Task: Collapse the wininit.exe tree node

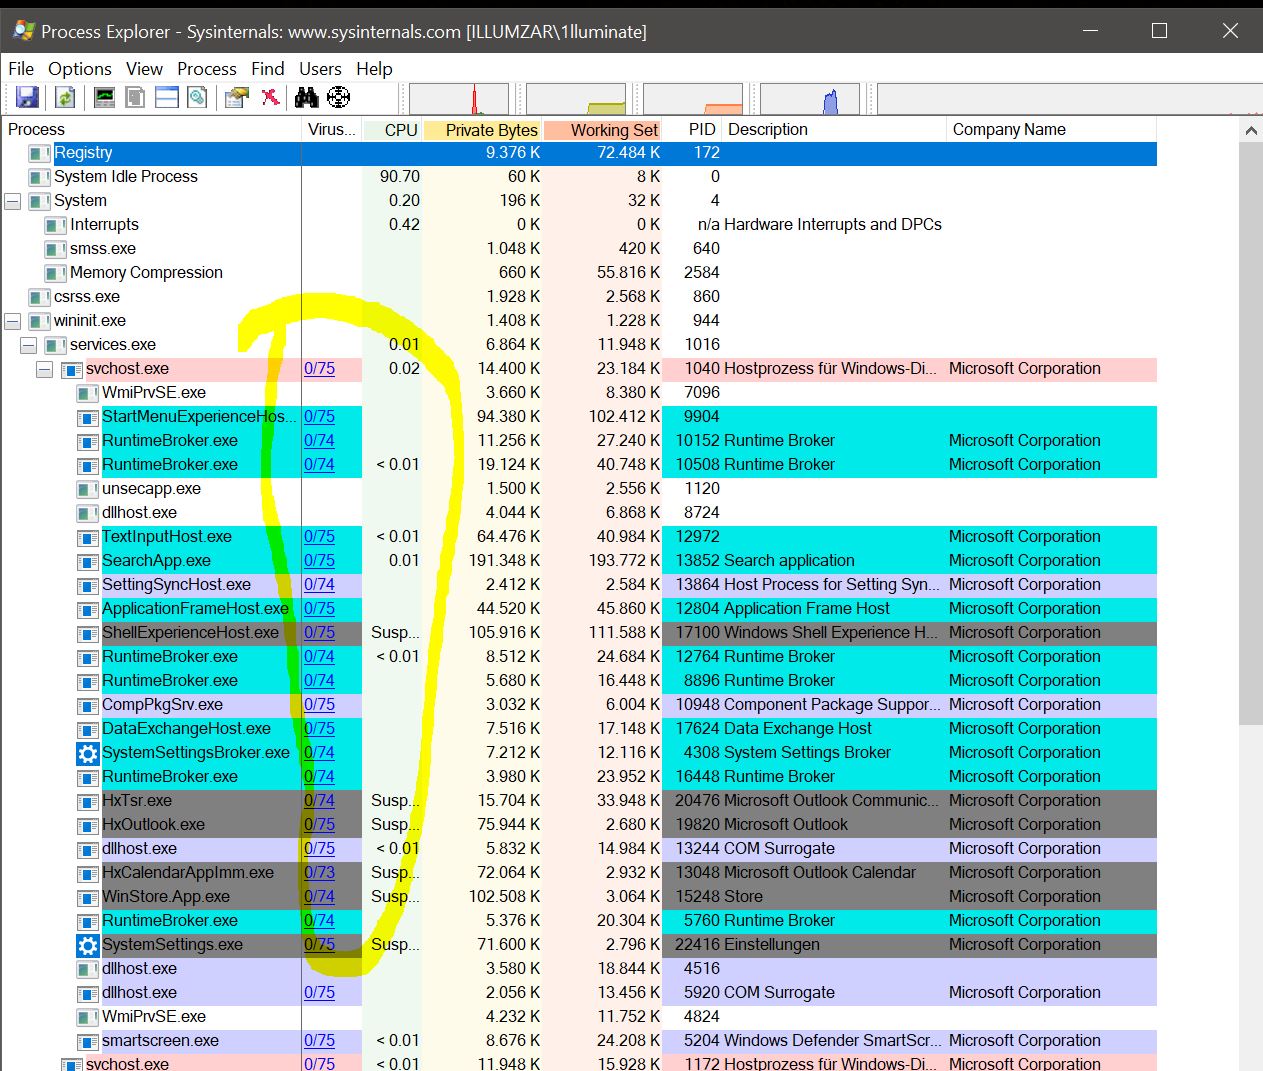Action: coord(13,321)
